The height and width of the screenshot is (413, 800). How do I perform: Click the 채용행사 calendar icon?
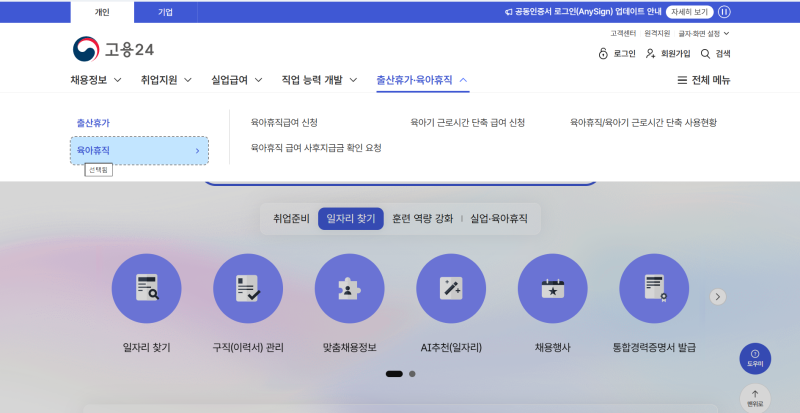click(553, 288)
